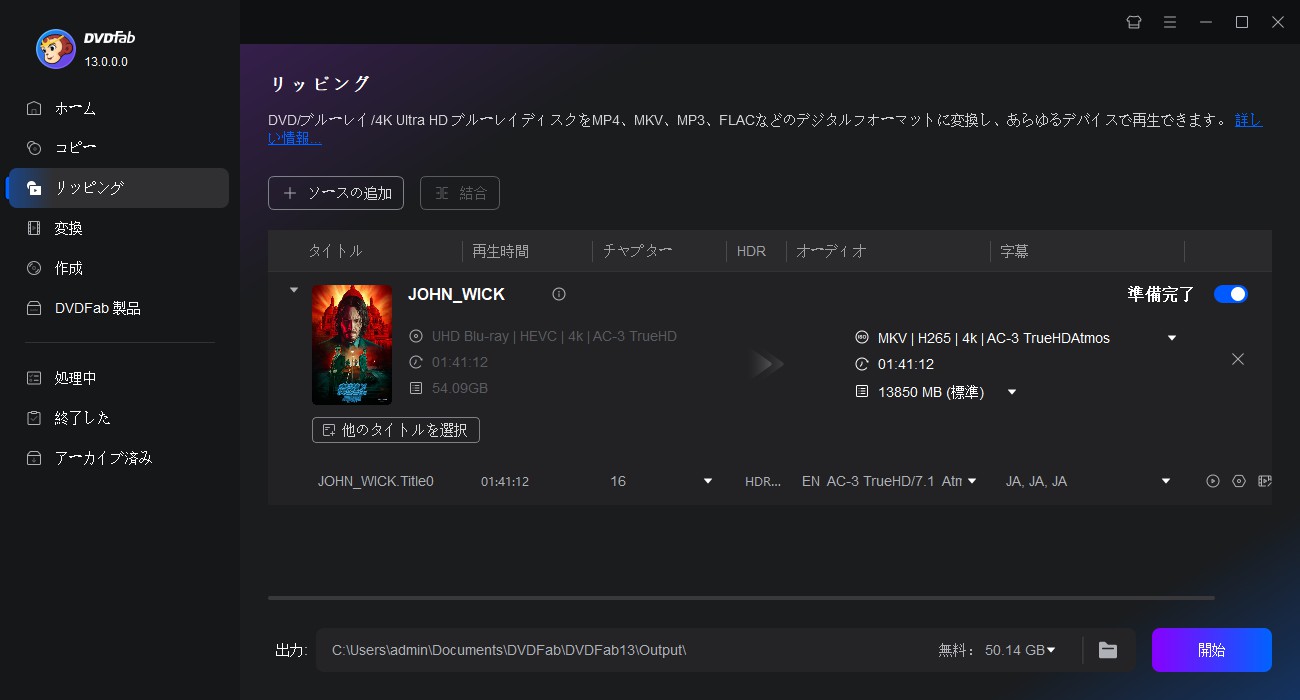Click the DVDFab monkey logo
Image resolution: width=1300 pixels, height=700 pixels.
click(55, 48)
